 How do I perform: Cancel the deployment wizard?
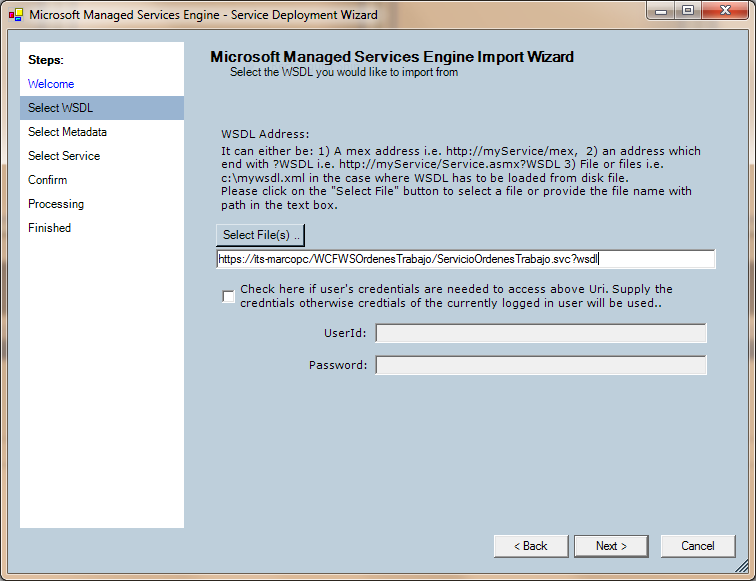point(698,546)
